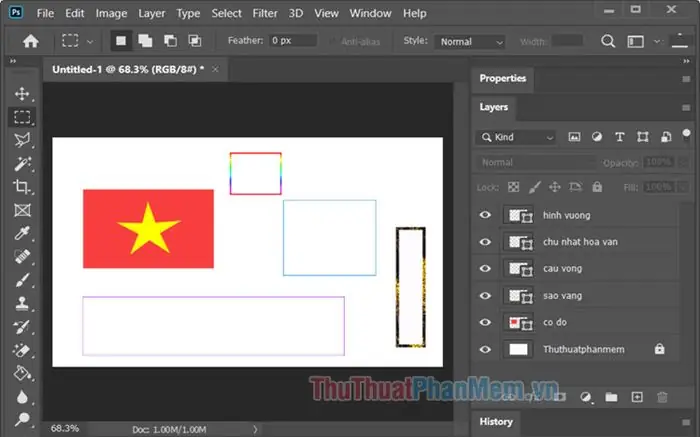Image resolution: width=700 pixels, height=437 pixels.
Task: Open the Style dropdown showing Normal
Action: click(x=470, y=42)
